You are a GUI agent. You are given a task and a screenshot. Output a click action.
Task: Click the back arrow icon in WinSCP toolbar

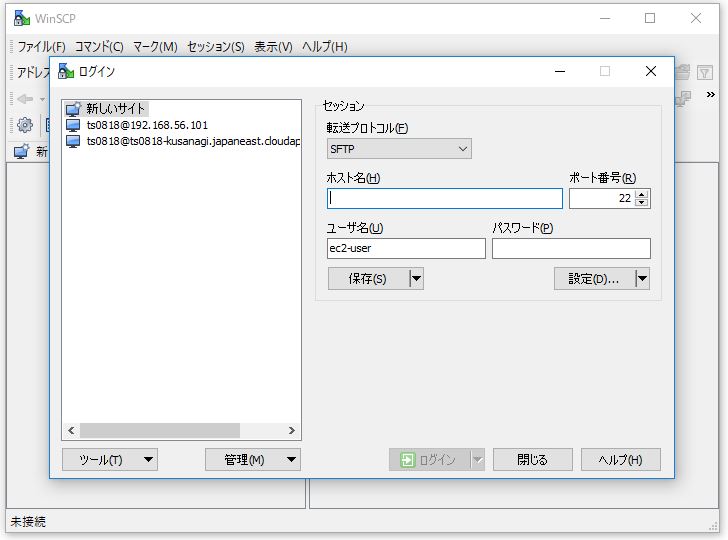(25, 99)
